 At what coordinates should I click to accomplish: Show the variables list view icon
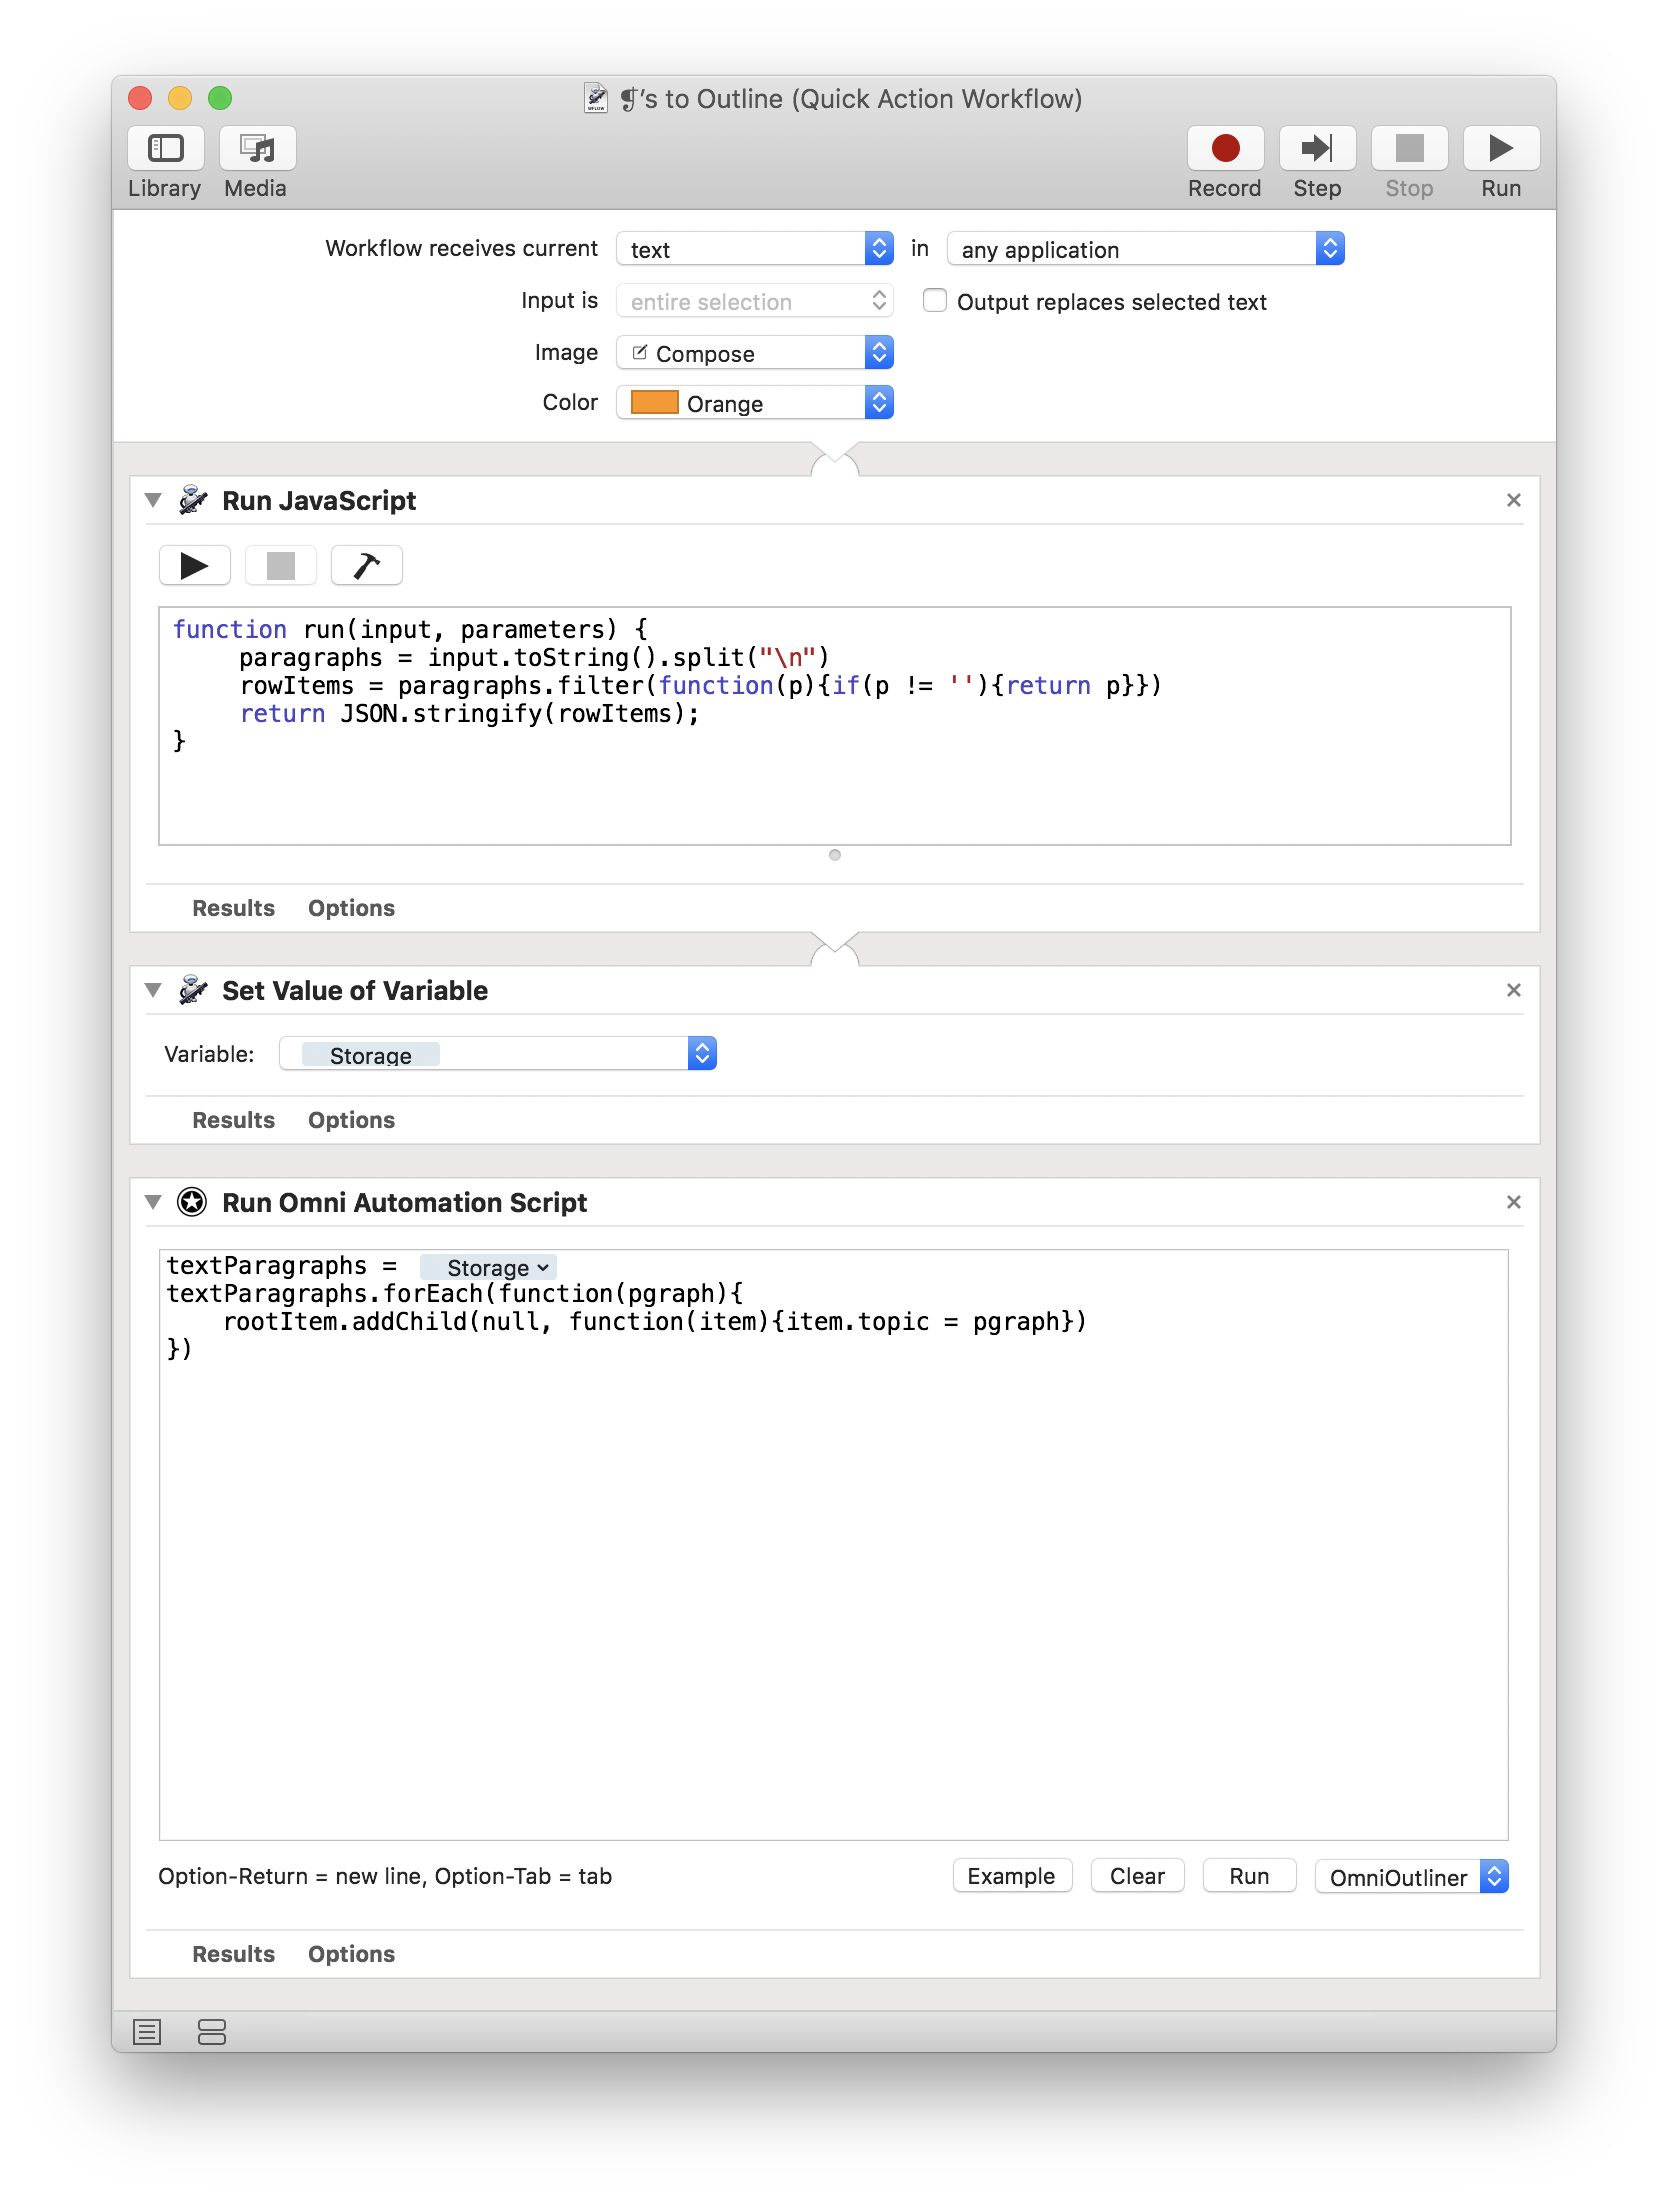tap(212, 2032)
